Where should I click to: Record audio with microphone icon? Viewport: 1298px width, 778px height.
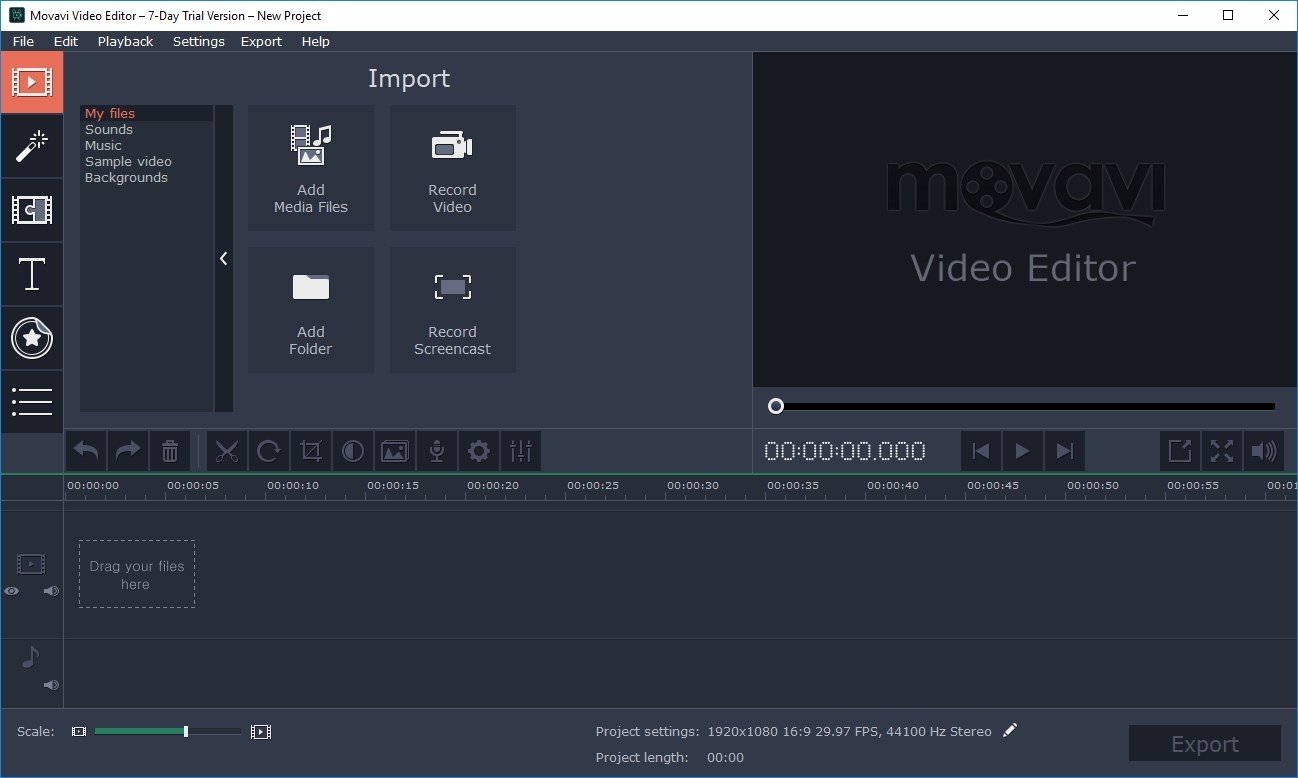pyautogui.click(x=437, y=452)
